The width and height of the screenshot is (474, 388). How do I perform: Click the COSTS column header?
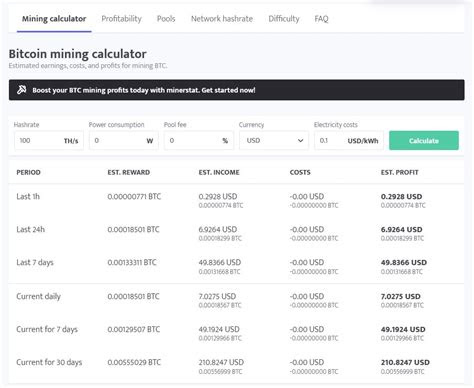[x=300, y=172]
